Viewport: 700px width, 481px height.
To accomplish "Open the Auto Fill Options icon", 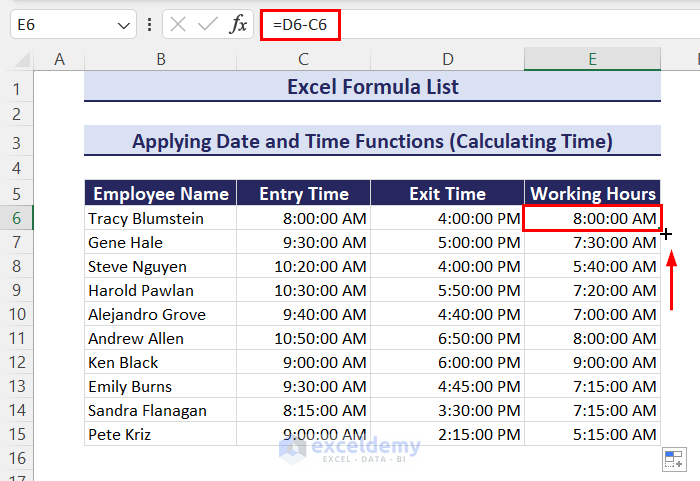I will click(674, 459).
